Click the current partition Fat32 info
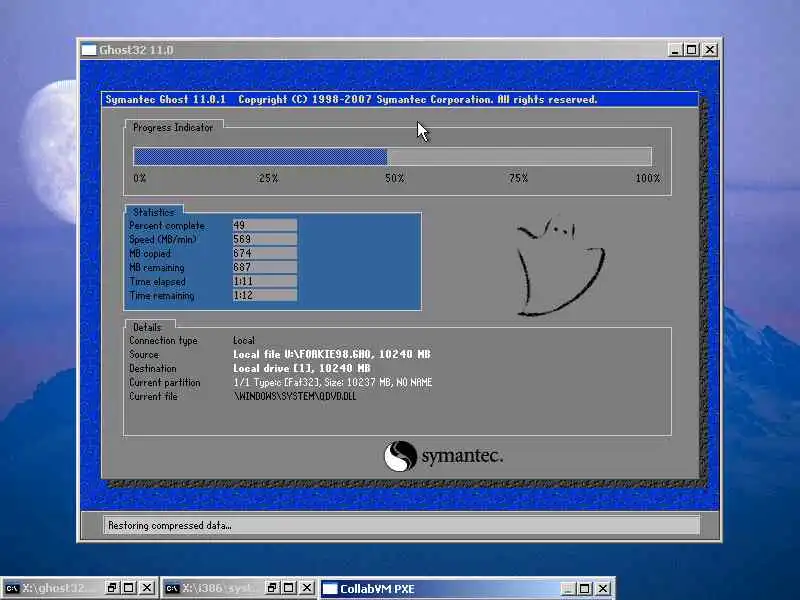The image size is (800, 600). (x=333, y=382)
